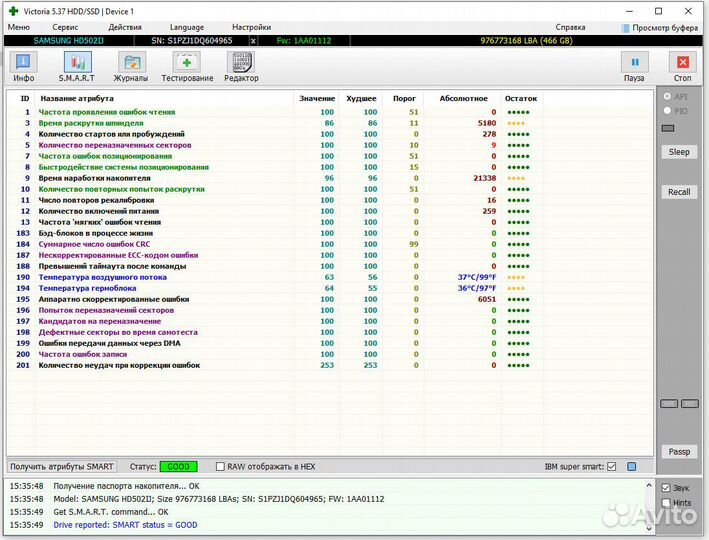Open the Настройки menu
Viewport: 709px width, 540px height.
251,27
